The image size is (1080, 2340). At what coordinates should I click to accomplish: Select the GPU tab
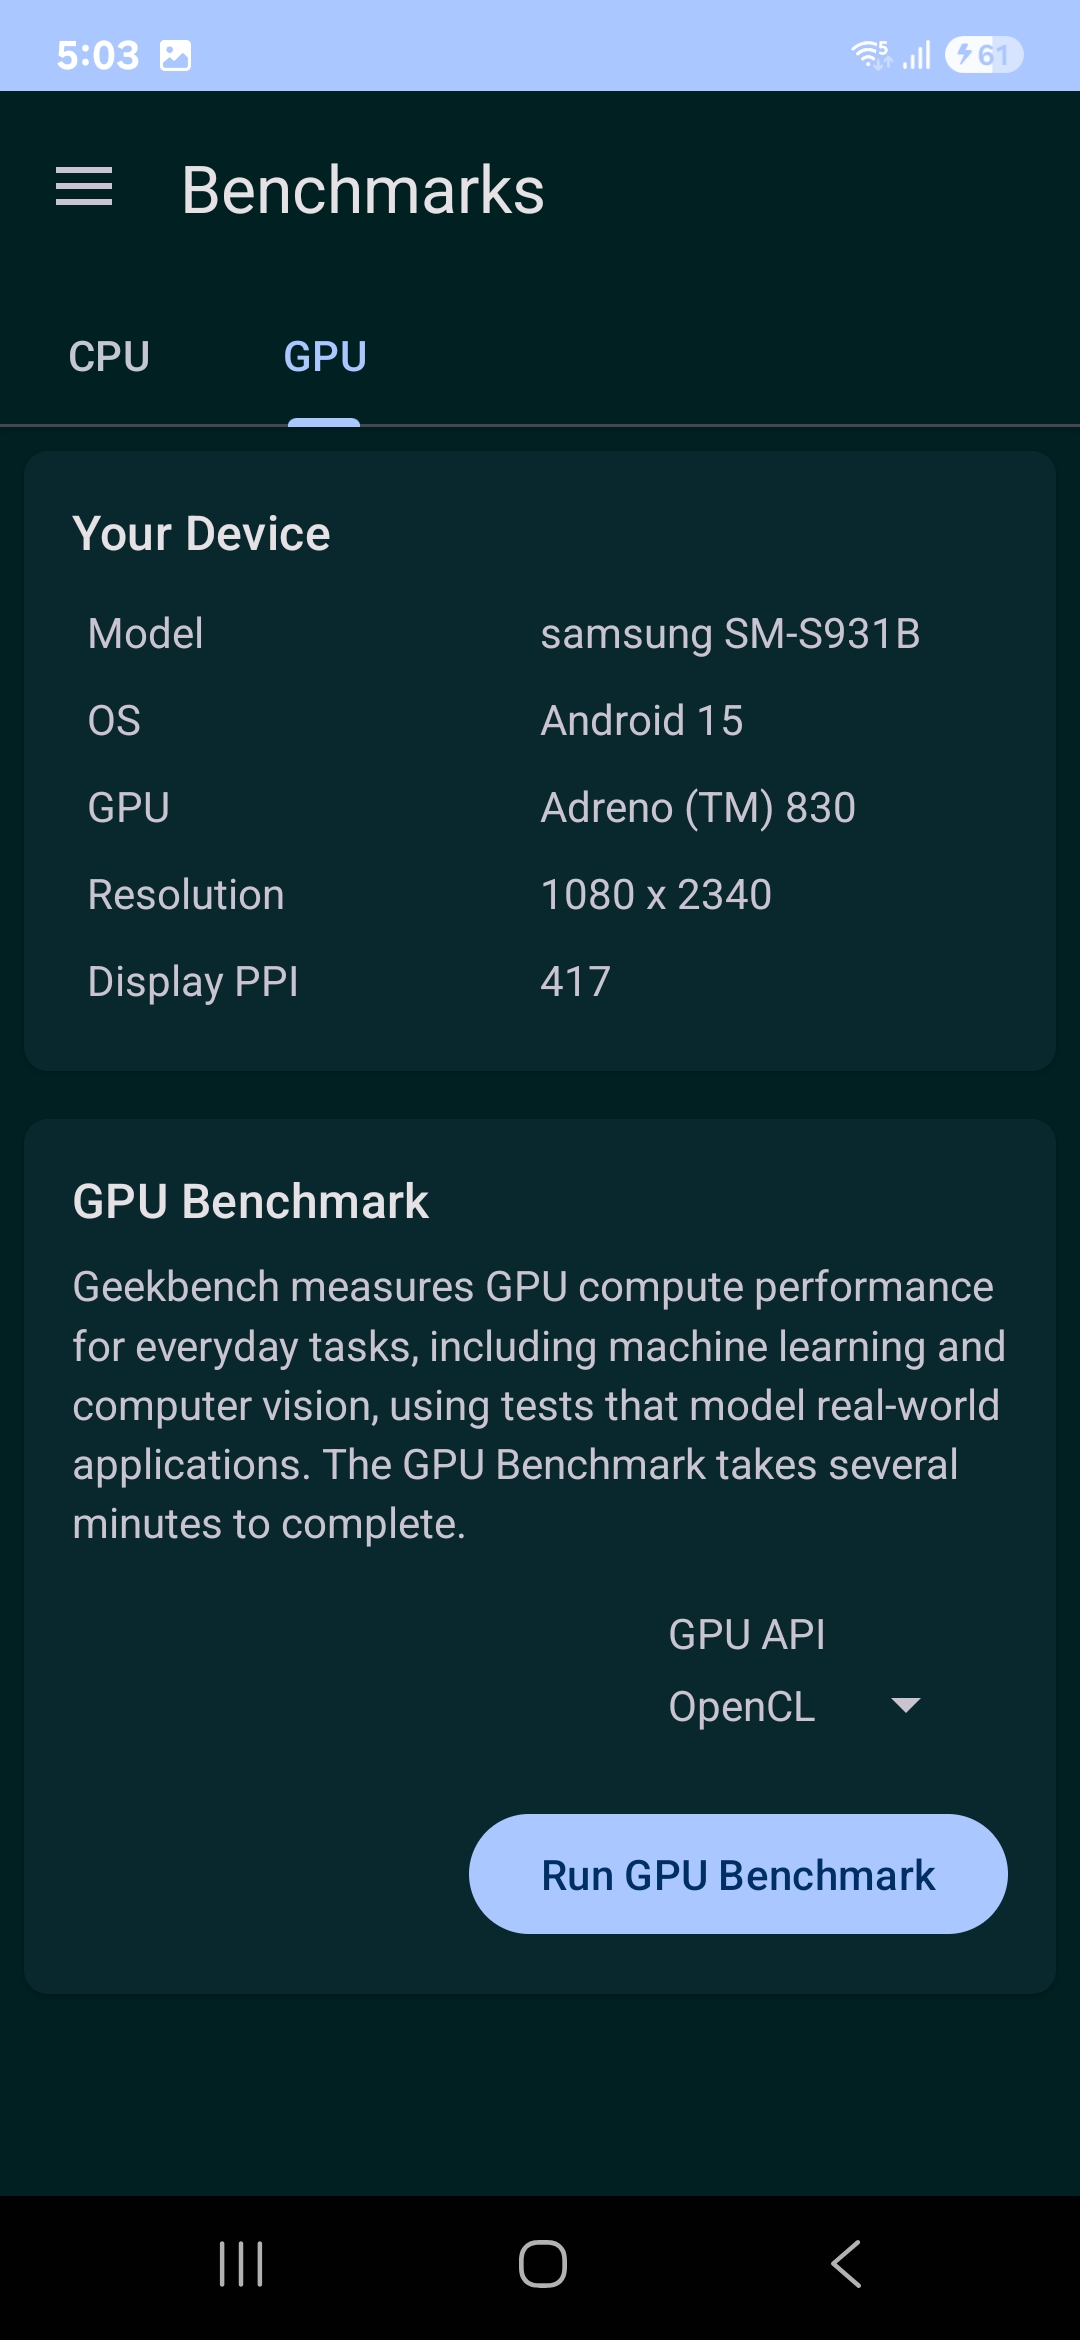tap(325, 357)
